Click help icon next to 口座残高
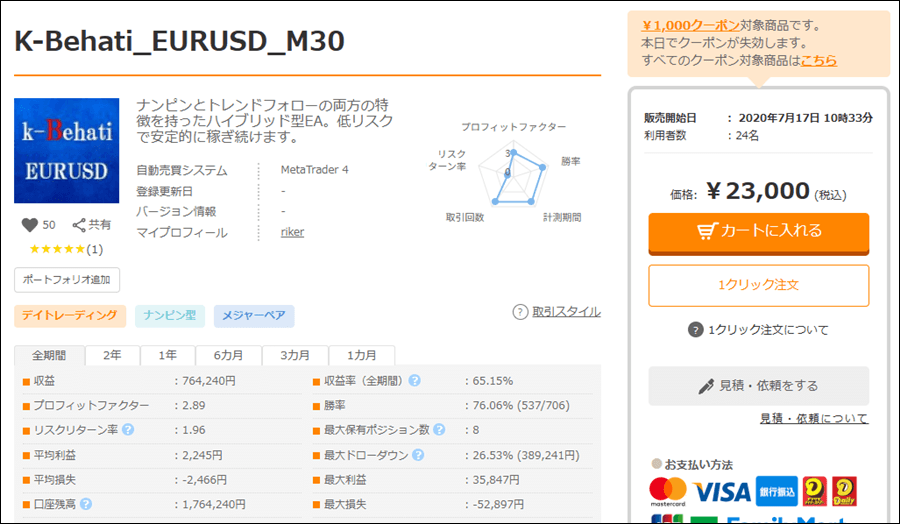Image resolution: width=900 pixels, height=524 pixels. coord(86,504)
